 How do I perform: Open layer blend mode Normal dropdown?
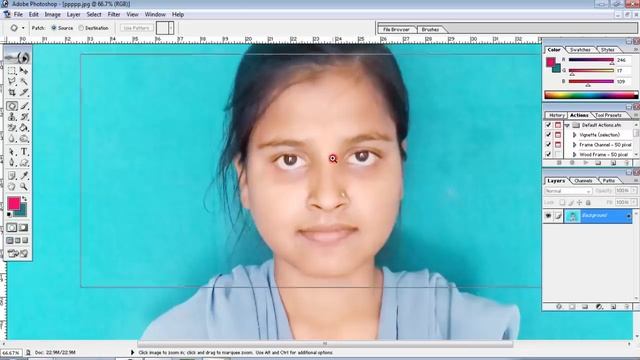[x=568, y=191]
